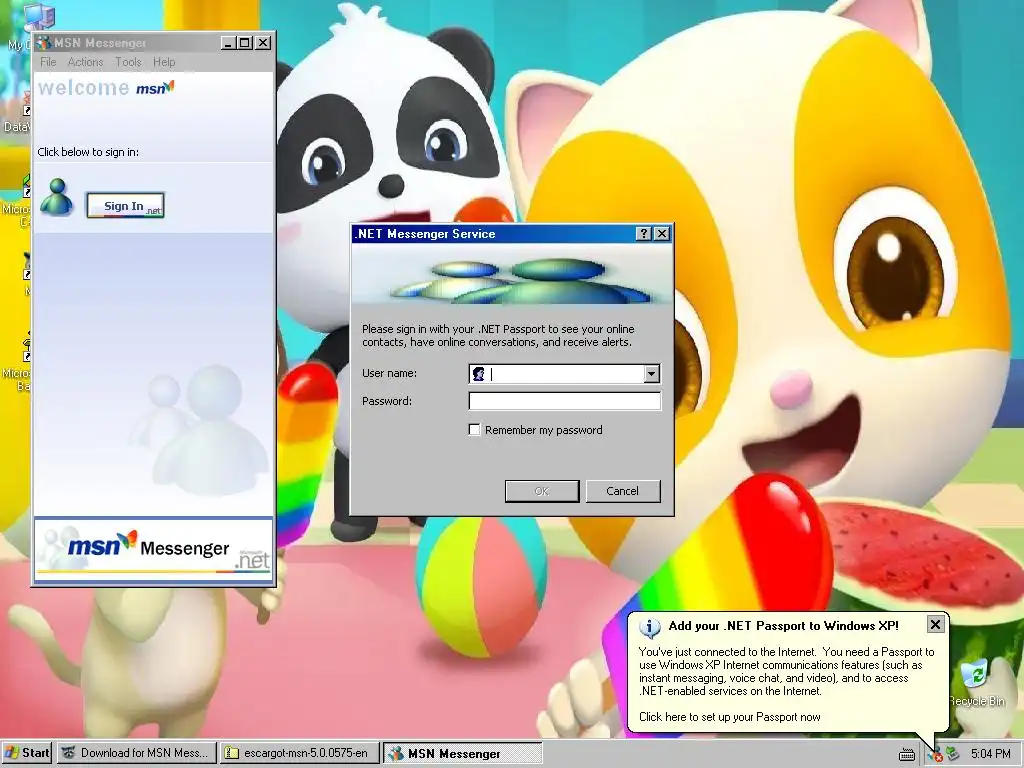Expand the User name dropdown arrow
Viewport: 1024px width, 768px height.
pyautogui.click(x=651, y=374)
